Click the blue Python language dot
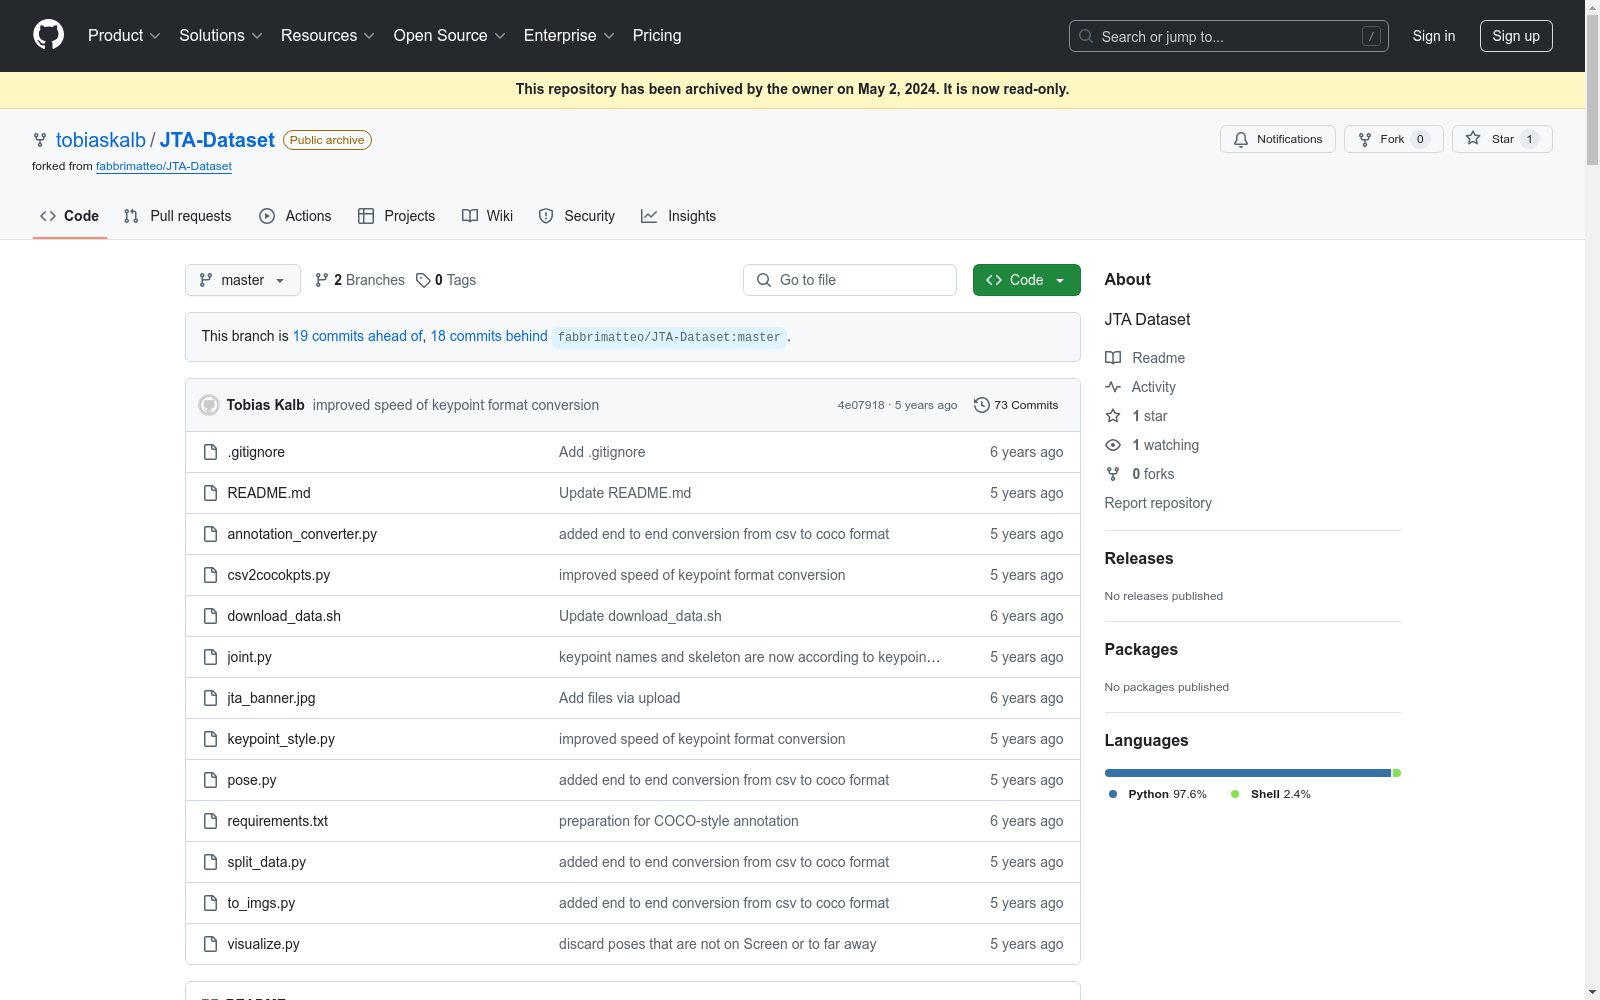 pos(1113,794)
